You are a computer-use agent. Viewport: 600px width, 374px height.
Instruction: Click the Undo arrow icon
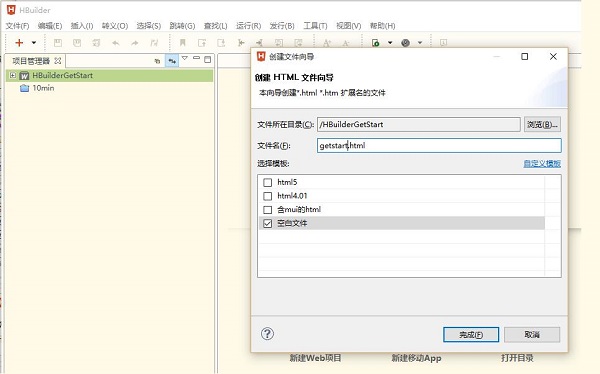[116, 43]
